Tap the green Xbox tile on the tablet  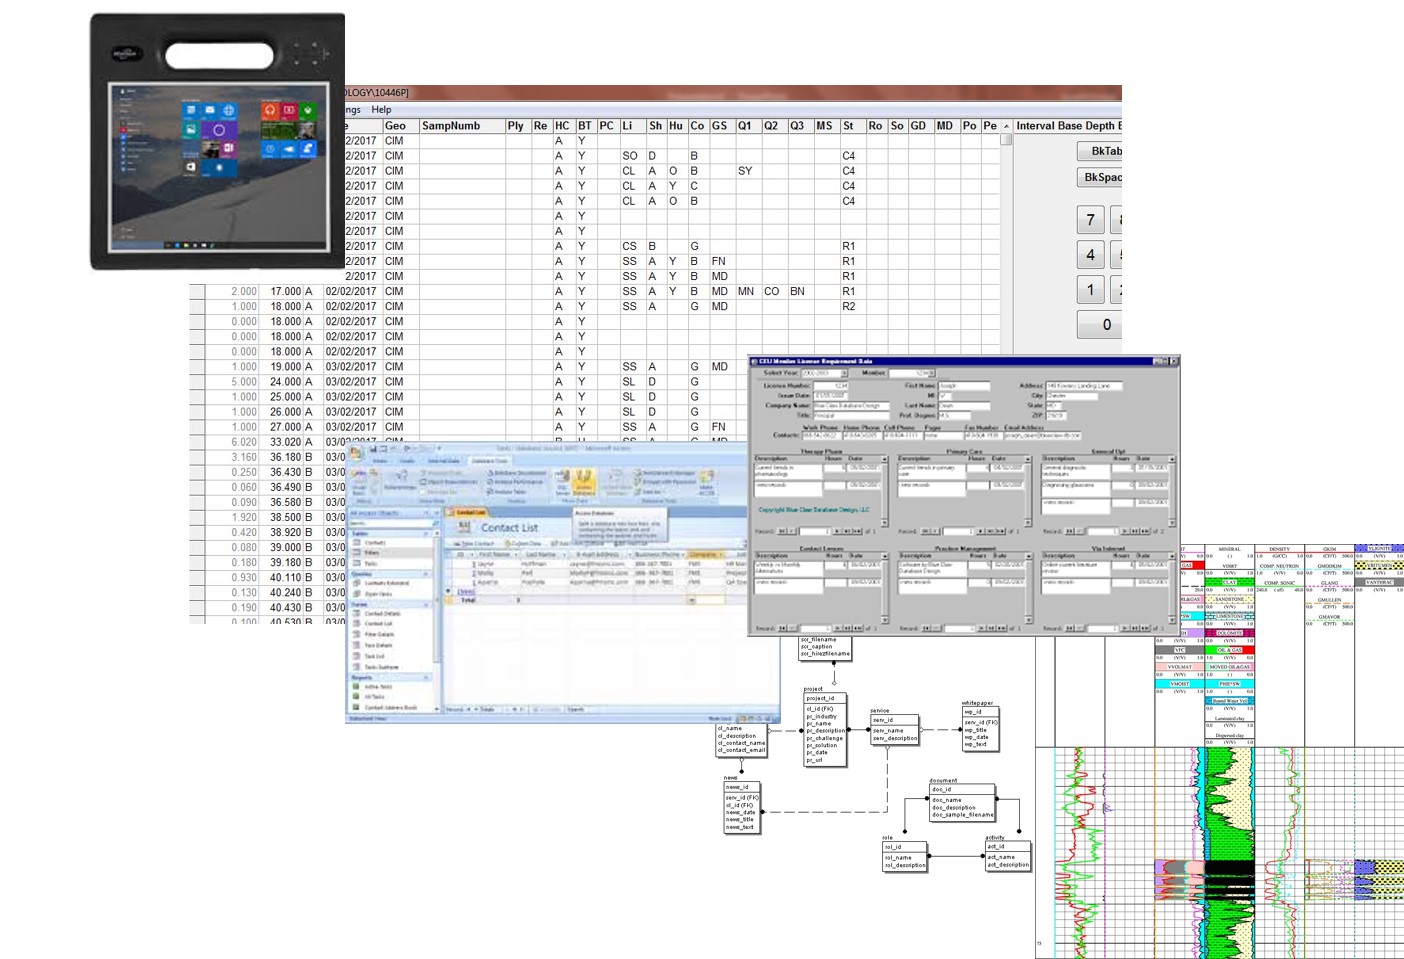pyautogui.click(x=308, y=111)
